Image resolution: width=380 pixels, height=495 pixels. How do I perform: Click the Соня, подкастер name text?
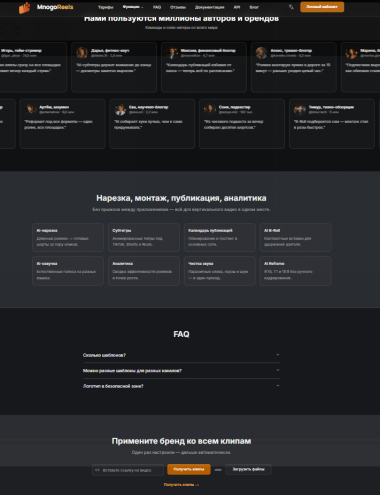(x=234, y=107)
